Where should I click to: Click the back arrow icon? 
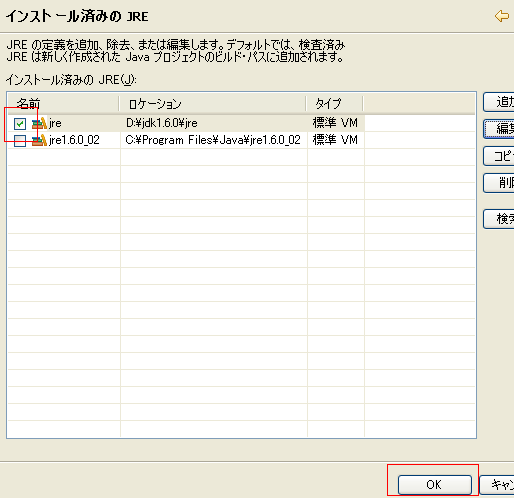click(502, 16)
